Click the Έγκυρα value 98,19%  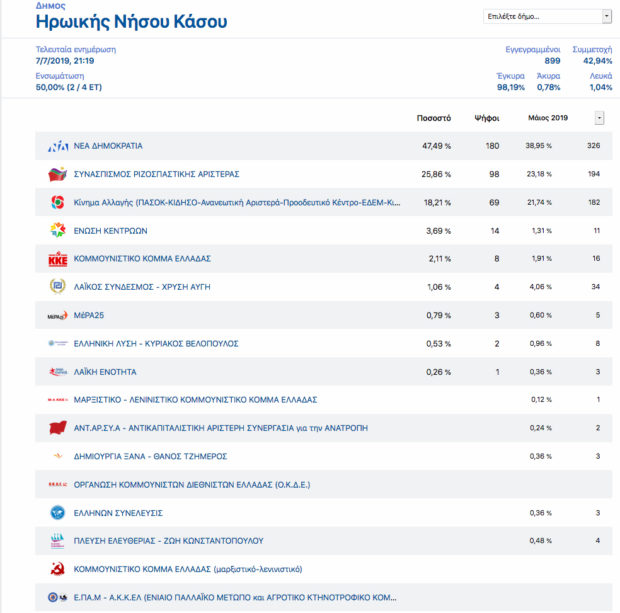point(510,87)
